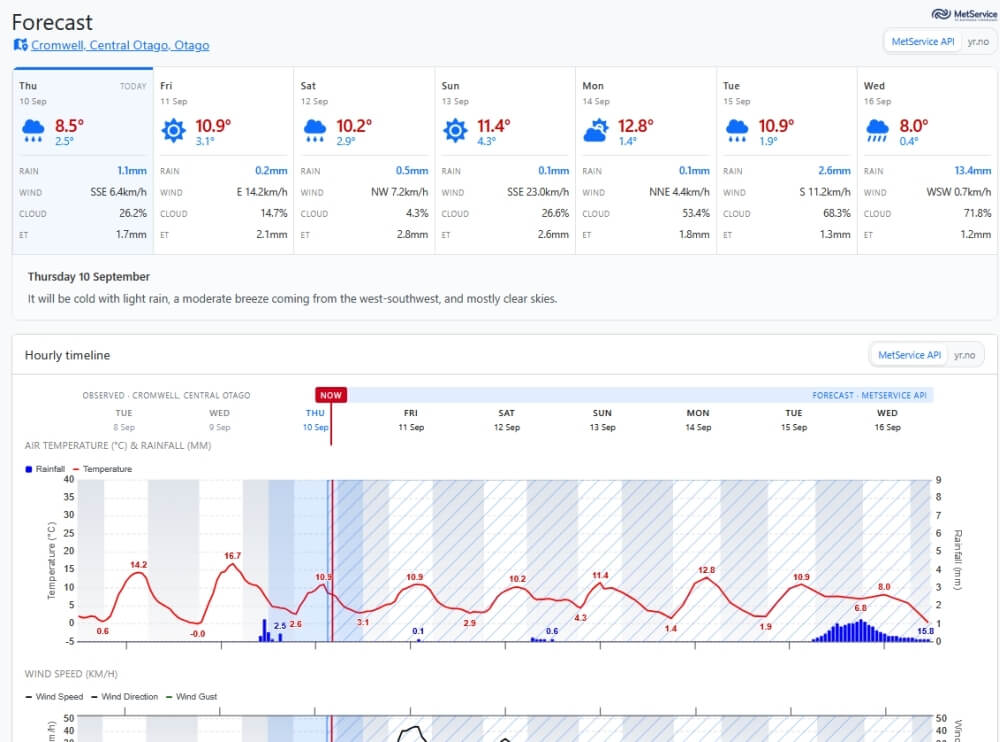Click the Forecast page heading
This screenshot has height=742, width=1000.
tap(52, 22)
